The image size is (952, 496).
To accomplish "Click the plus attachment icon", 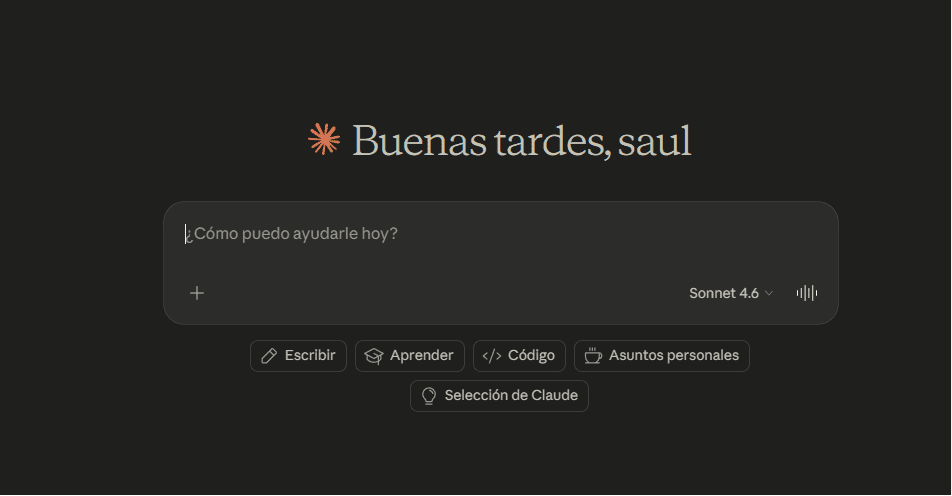I will 197,293.
